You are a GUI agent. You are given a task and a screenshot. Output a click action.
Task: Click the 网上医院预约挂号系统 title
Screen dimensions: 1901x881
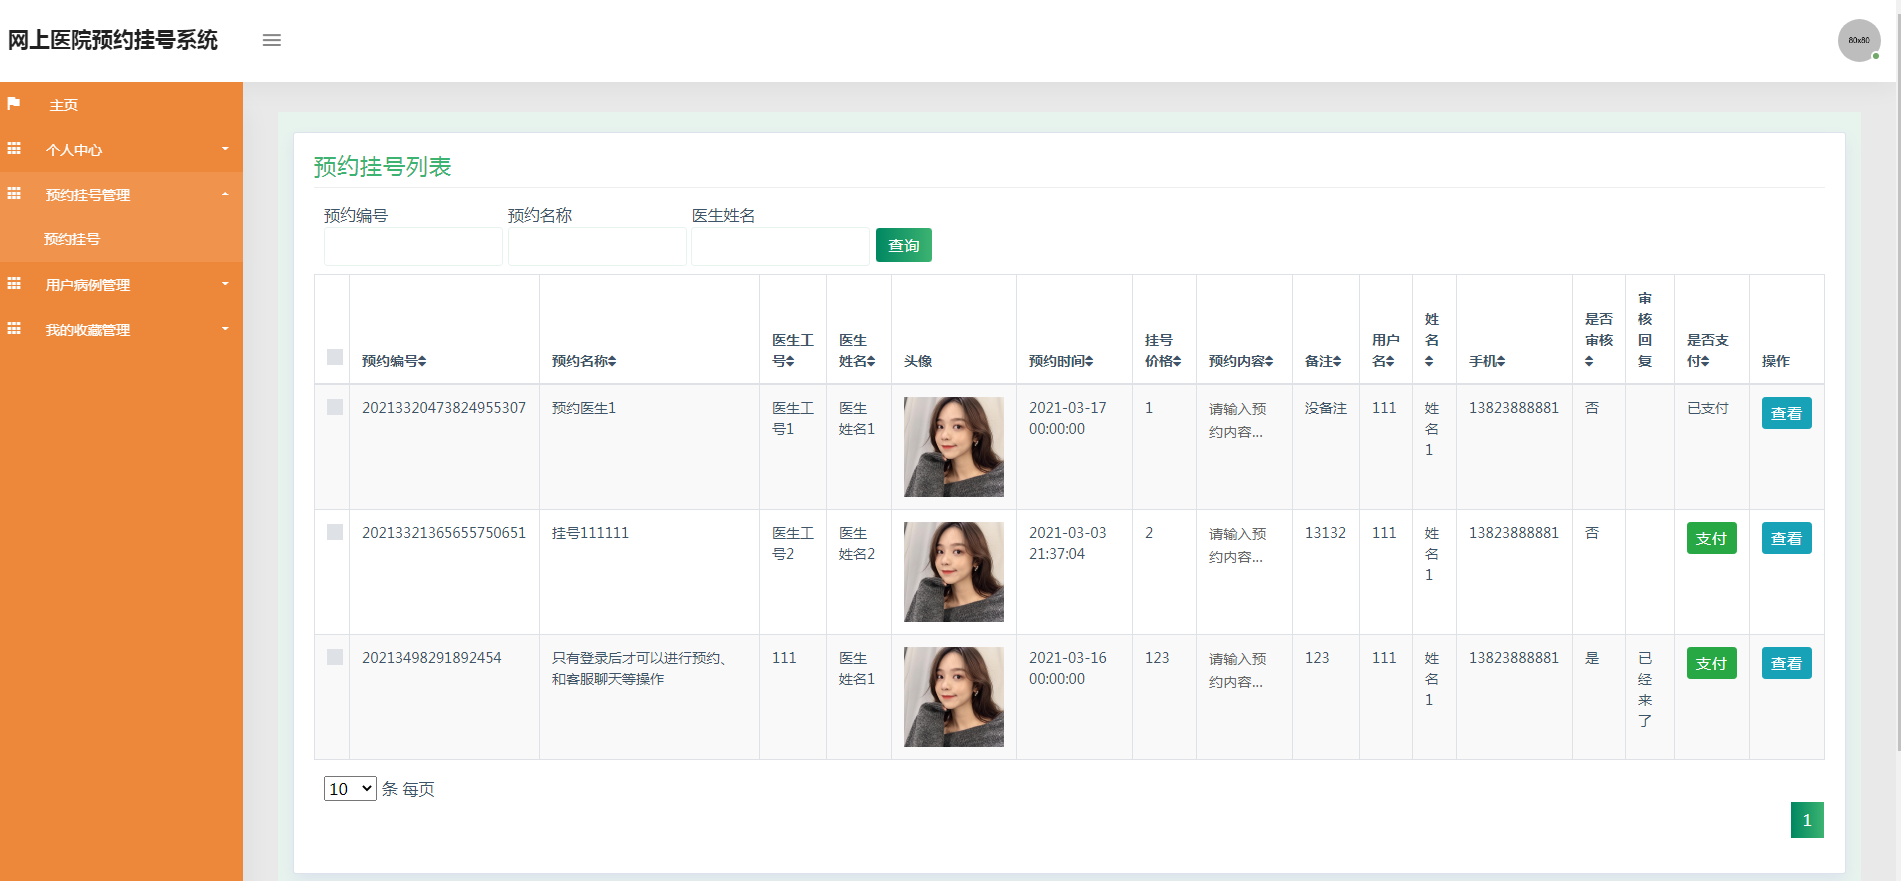(x=113, y=40)
